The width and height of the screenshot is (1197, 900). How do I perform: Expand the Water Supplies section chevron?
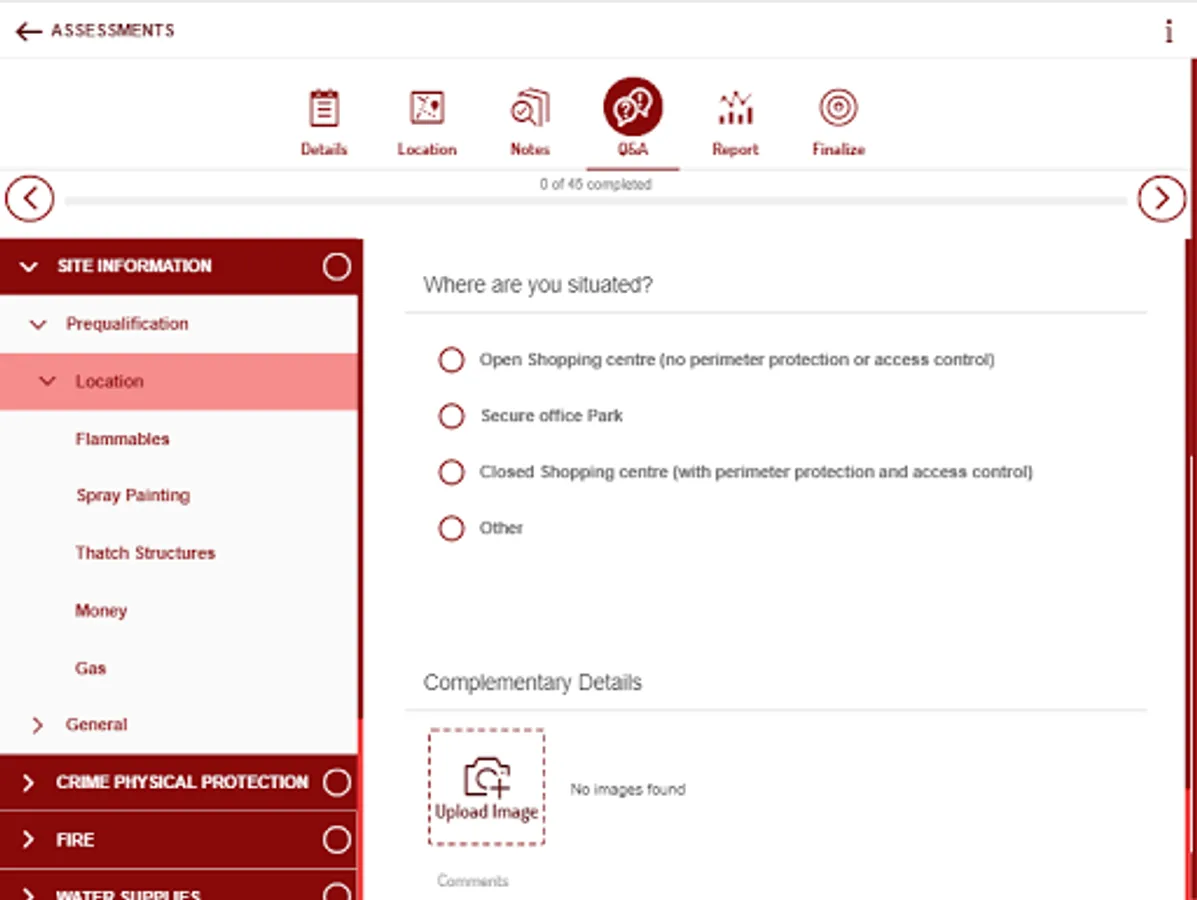(28, 894)
